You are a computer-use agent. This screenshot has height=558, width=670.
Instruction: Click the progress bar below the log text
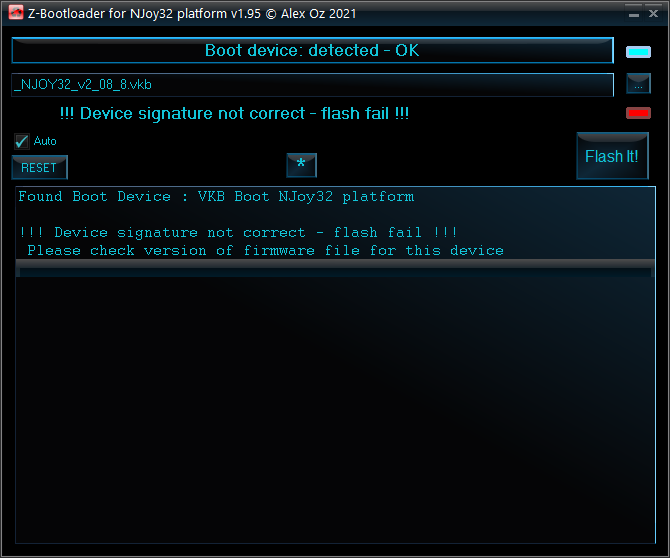335,273
